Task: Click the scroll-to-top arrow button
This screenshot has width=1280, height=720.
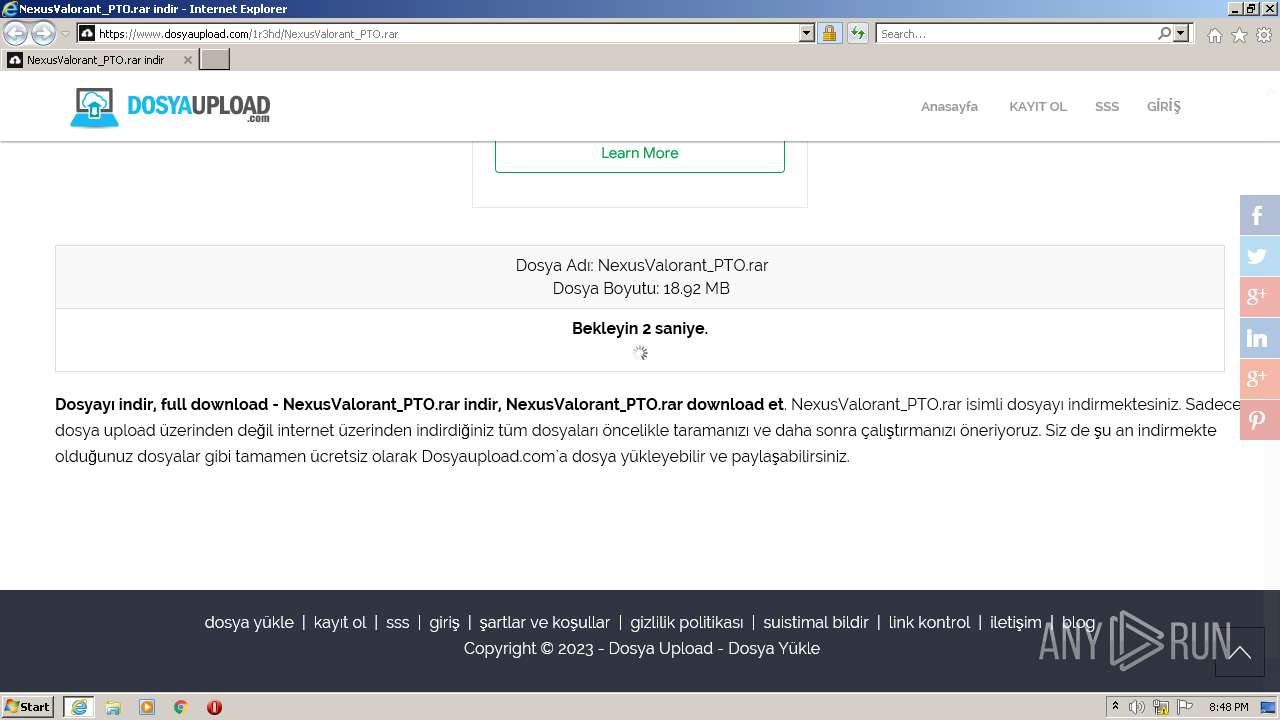Action: click(x=1240, y=652)
